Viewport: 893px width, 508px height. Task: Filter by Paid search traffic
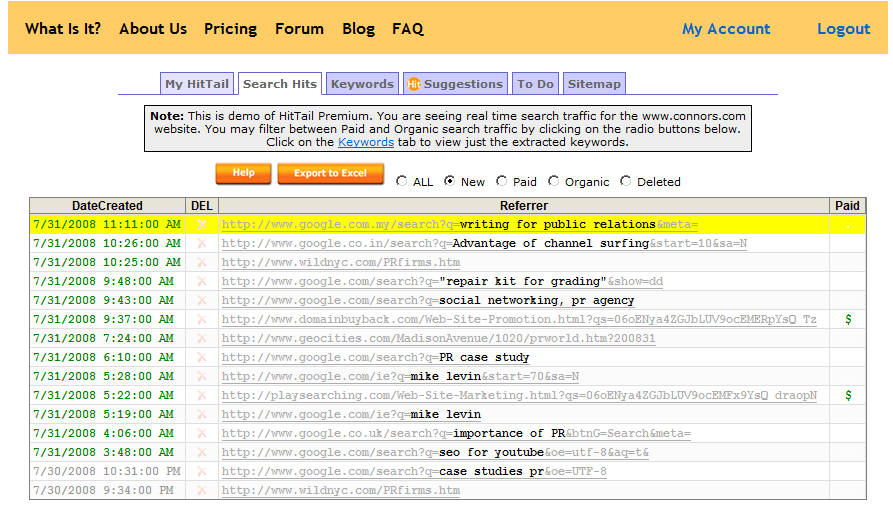(501, 181)
